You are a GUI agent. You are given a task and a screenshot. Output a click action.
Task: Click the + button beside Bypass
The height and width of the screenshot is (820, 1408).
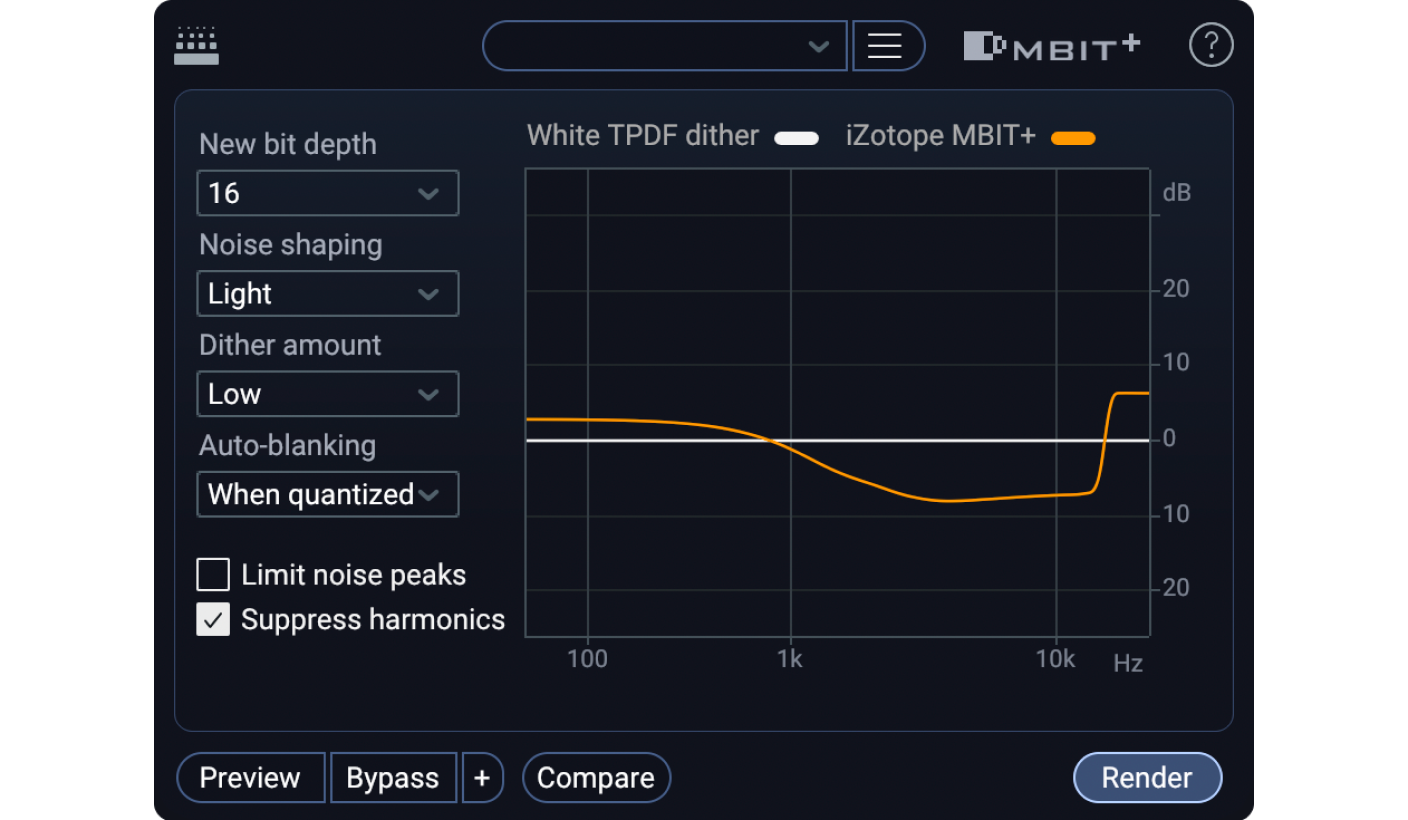pyautogui.click(x=483, y=777)
